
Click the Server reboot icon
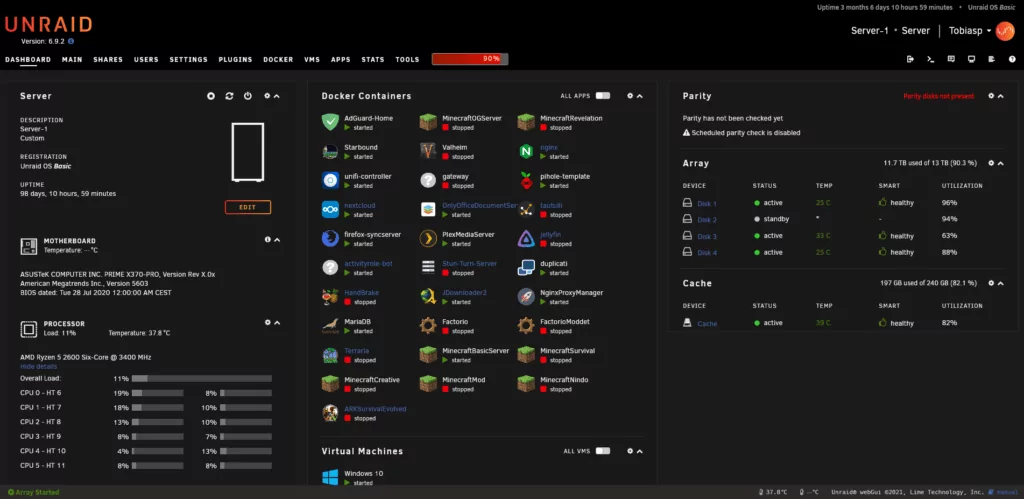[x=229, y=96]
